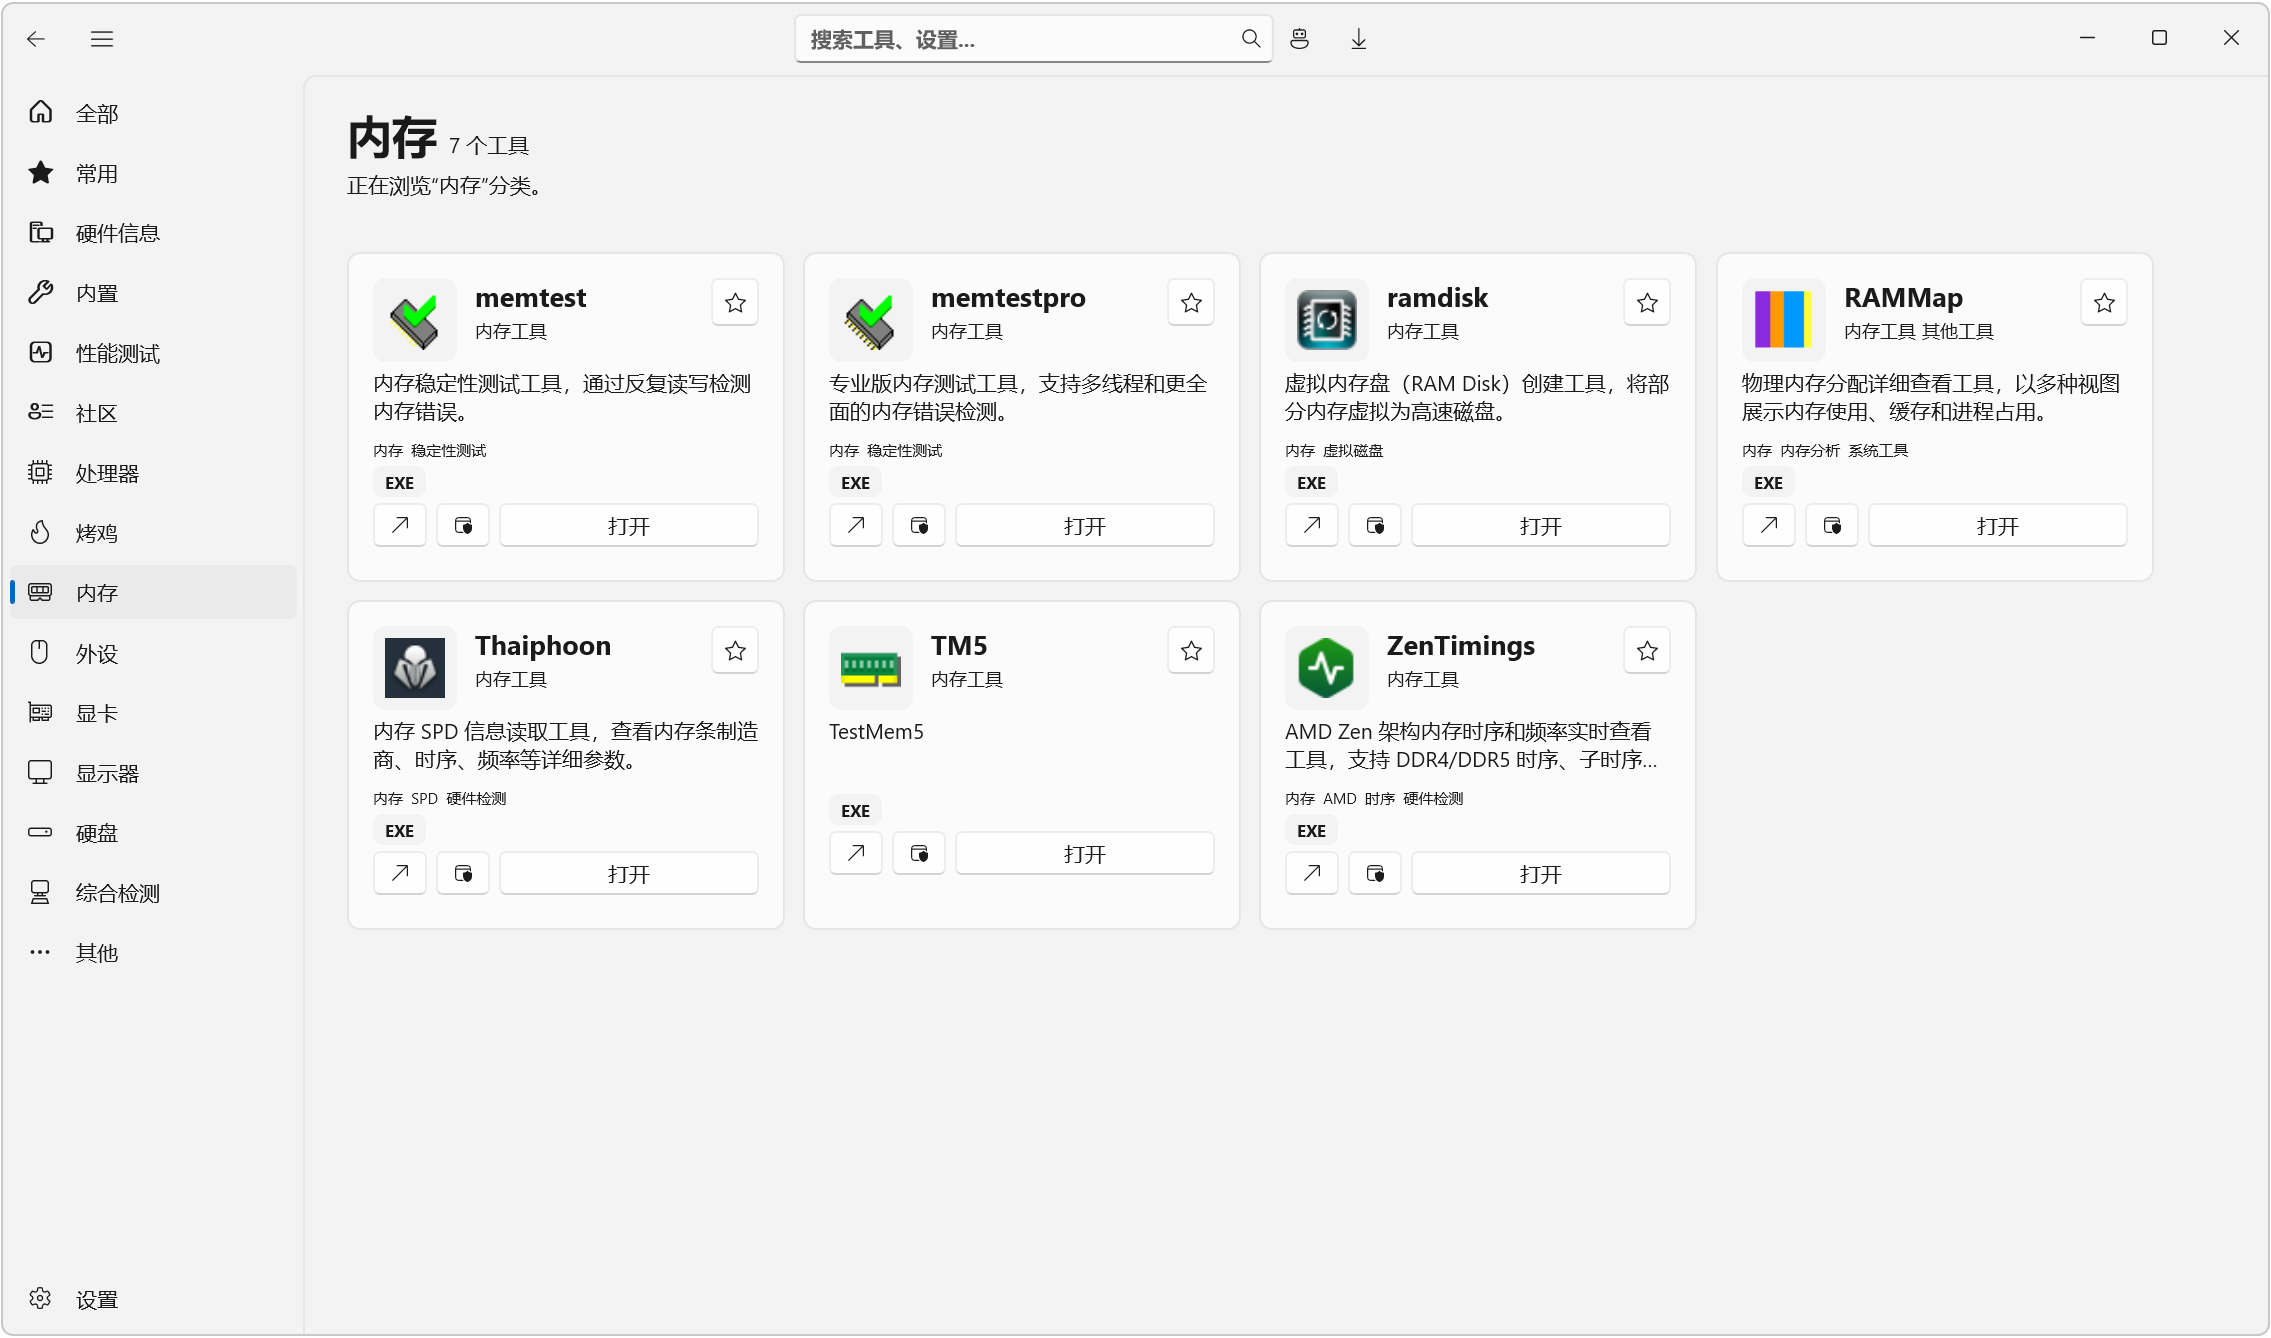This screenshot has width=2271, height=1338.
Task: Click the TM5 memory stick icon
Action: (871, 668)
